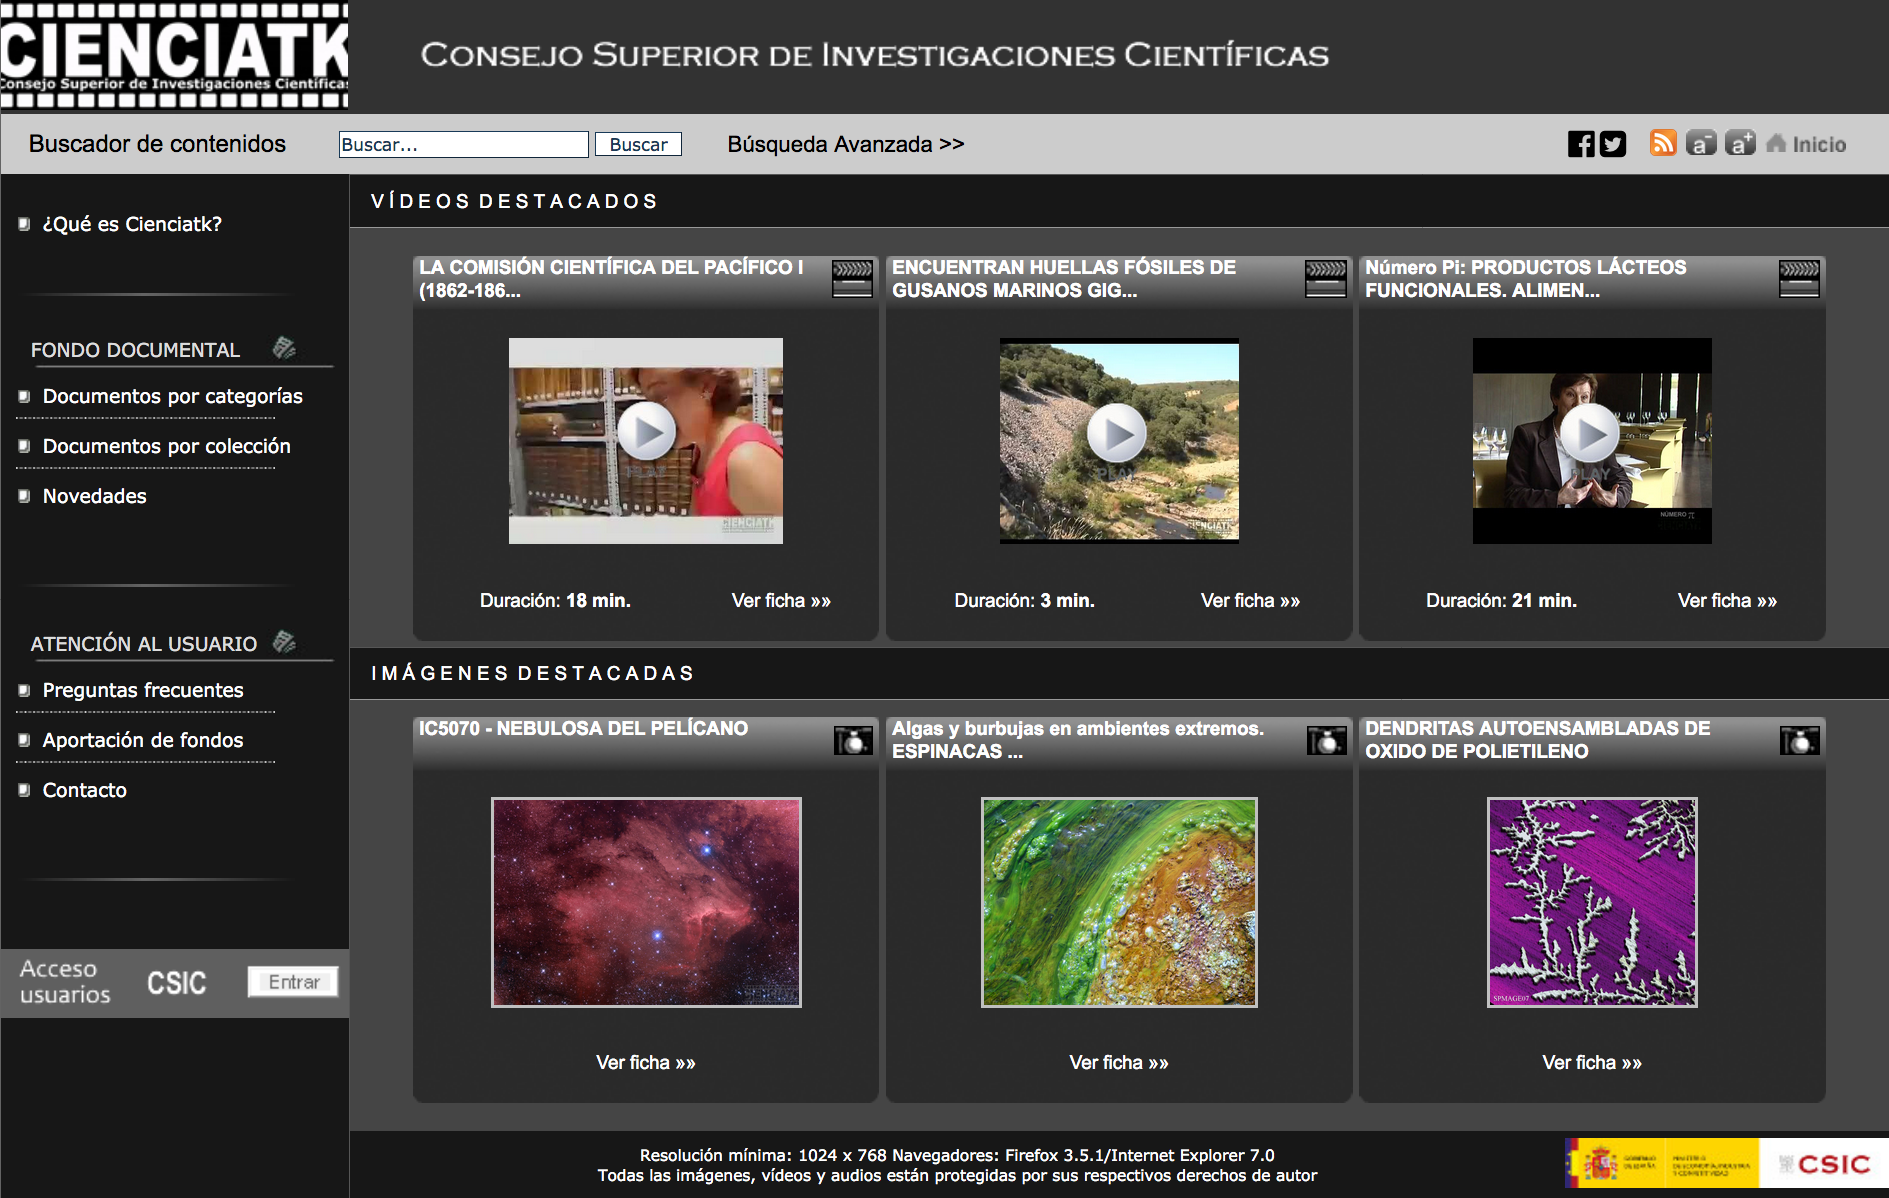Open Búsqueda Avanzada link
Viewport: 1889px width, 1198px height.
(846, 144)
